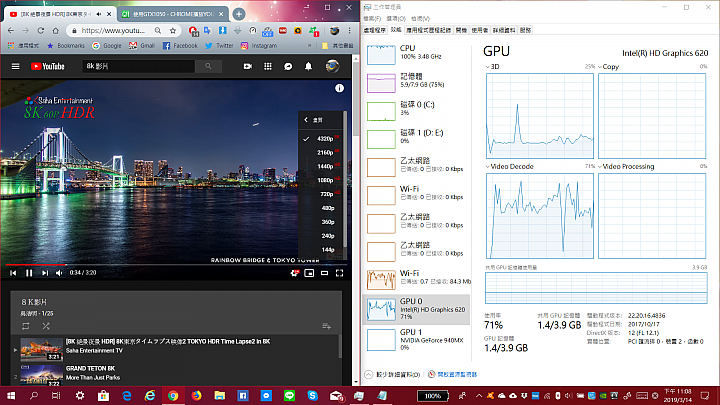Enter fullscreen on video player

[x=340, y=273]
